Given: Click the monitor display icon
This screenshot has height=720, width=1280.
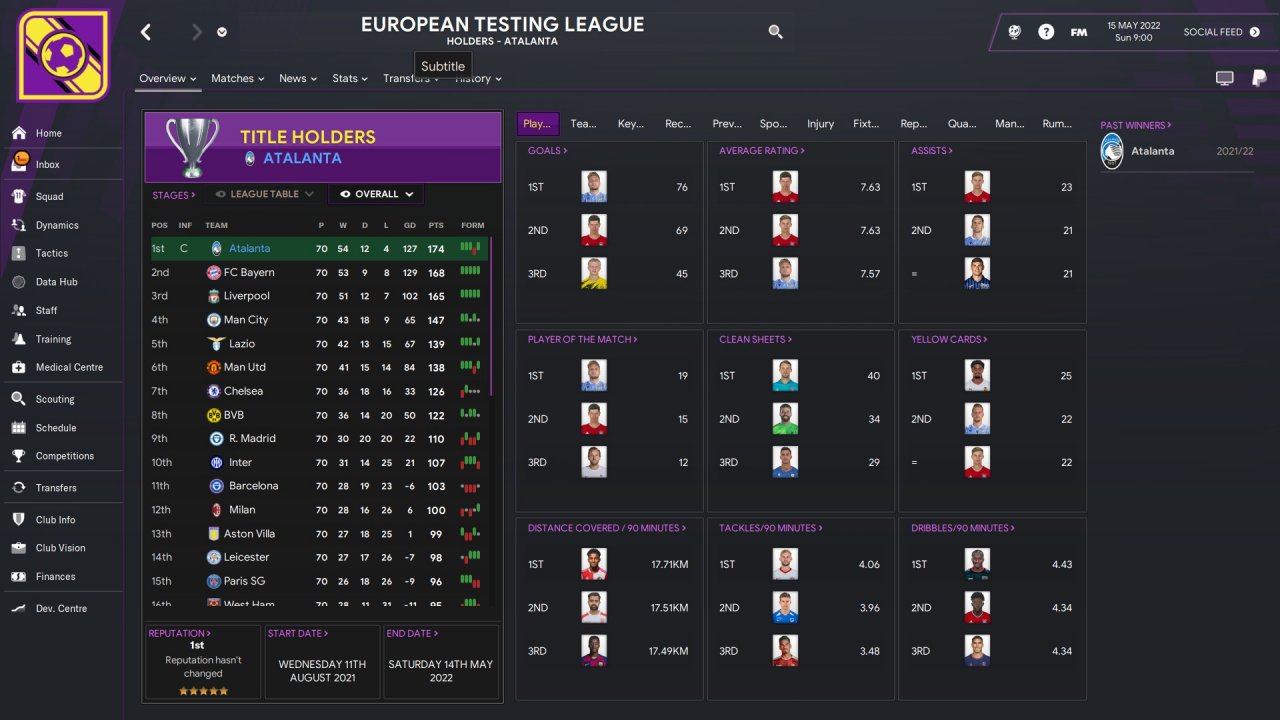Looking at the screenshot, I should coord(1224,78).
